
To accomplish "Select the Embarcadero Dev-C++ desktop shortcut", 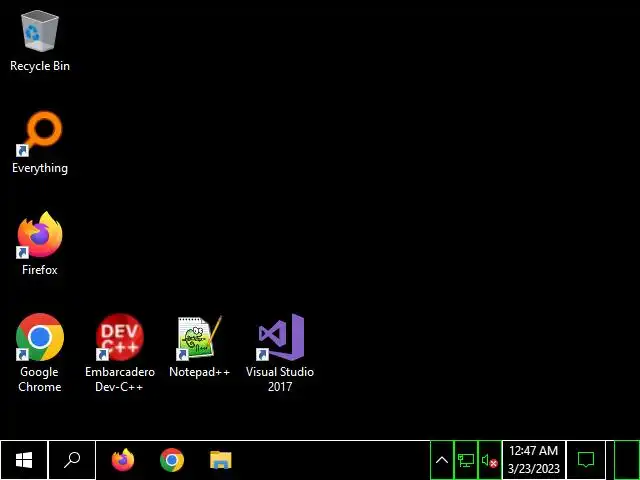I will (x=120, y=337).
